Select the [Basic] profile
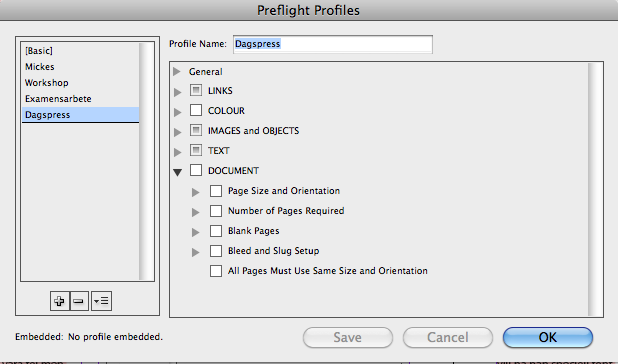The height and width of the screenshot is (364, 618). (80, 51)
